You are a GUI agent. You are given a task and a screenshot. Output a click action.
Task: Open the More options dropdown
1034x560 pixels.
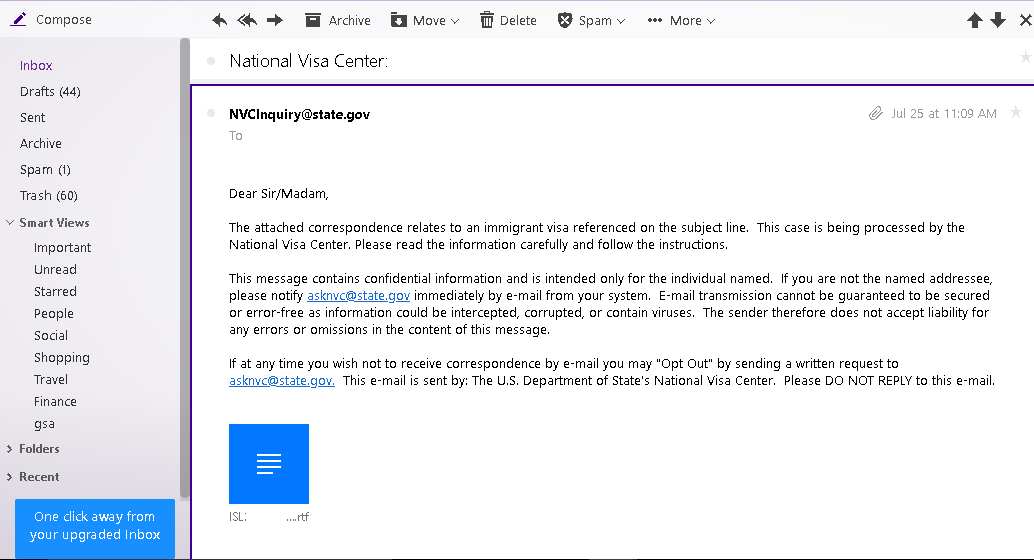click(681, 20)
